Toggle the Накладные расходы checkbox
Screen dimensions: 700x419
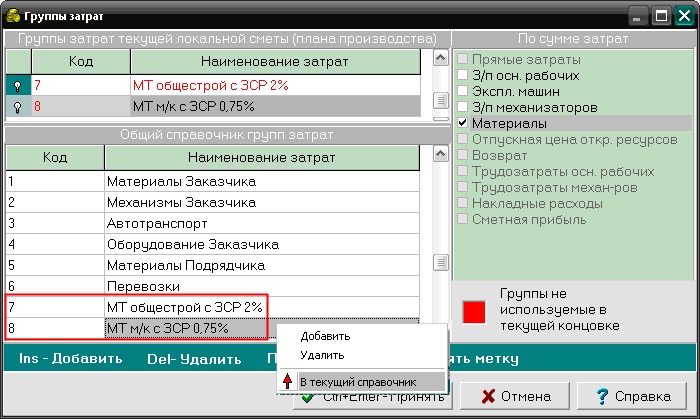[462, 203]
